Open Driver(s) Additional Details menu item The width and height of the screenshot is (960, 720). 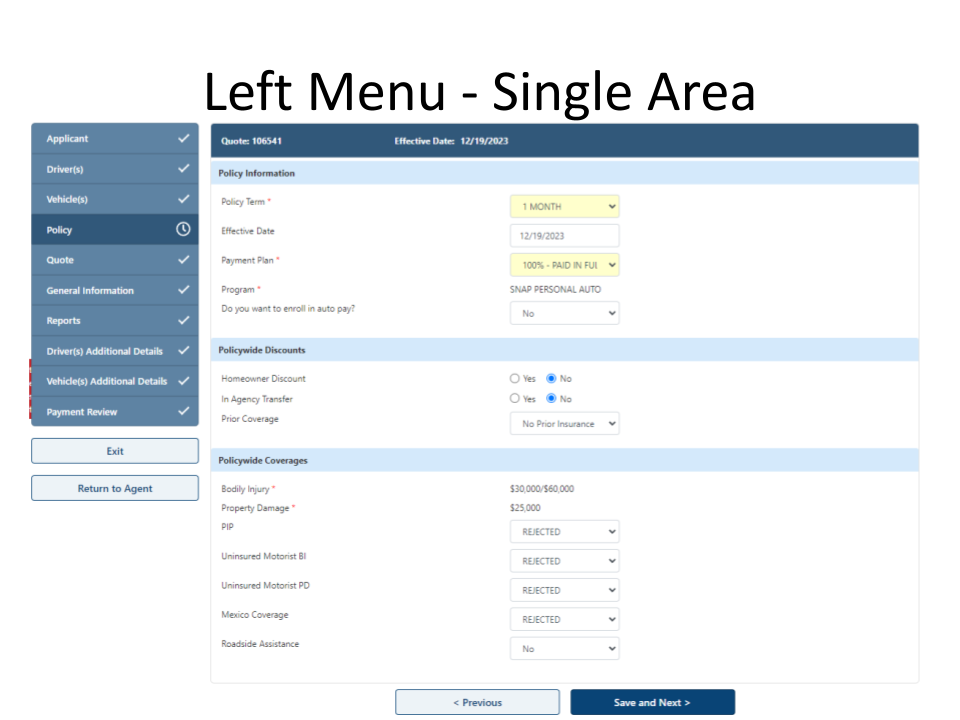(x=105, y=351)
